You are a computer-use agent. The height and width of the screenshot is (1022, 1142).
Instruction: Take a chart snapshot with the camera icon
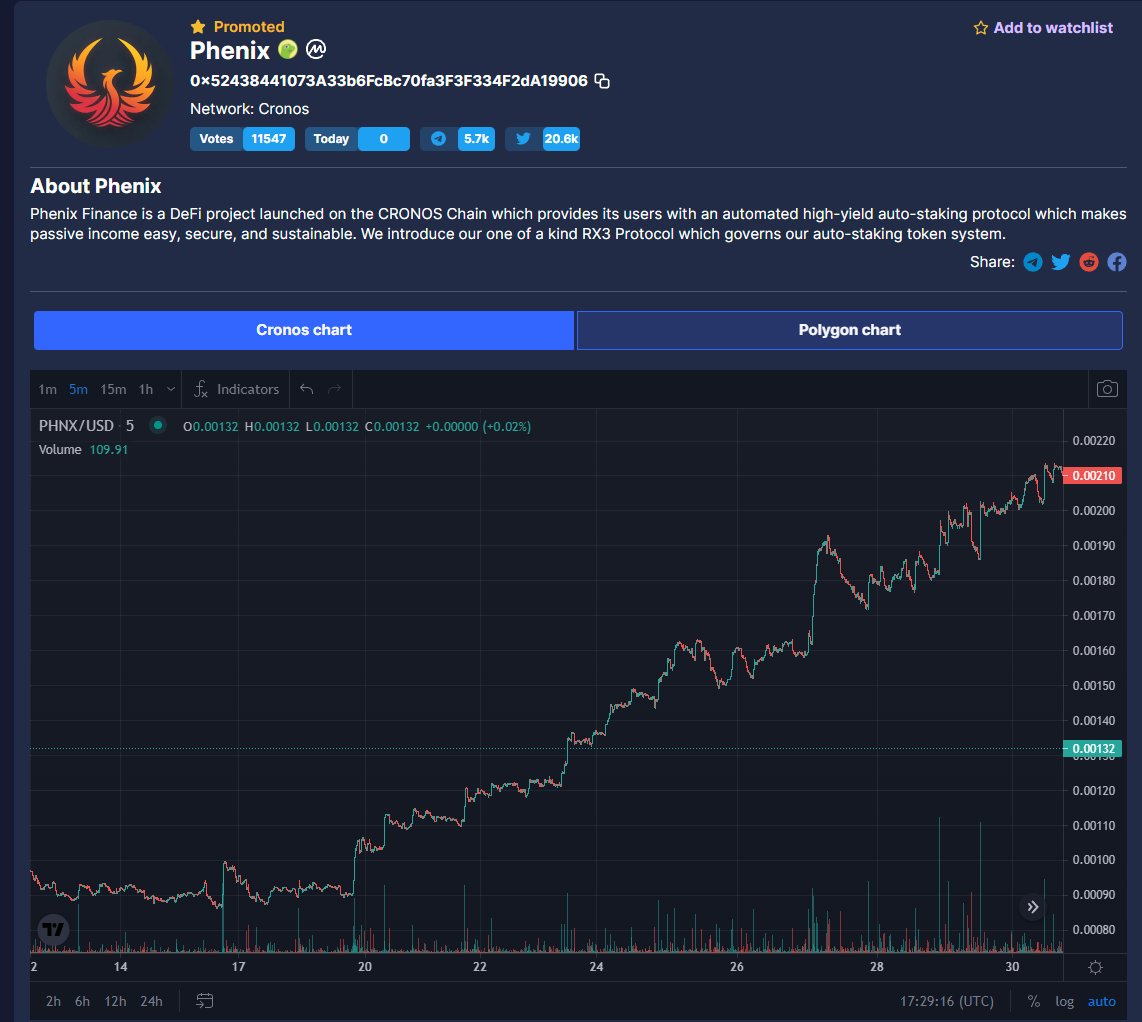pyautogui.click(x=1106, y=389)
